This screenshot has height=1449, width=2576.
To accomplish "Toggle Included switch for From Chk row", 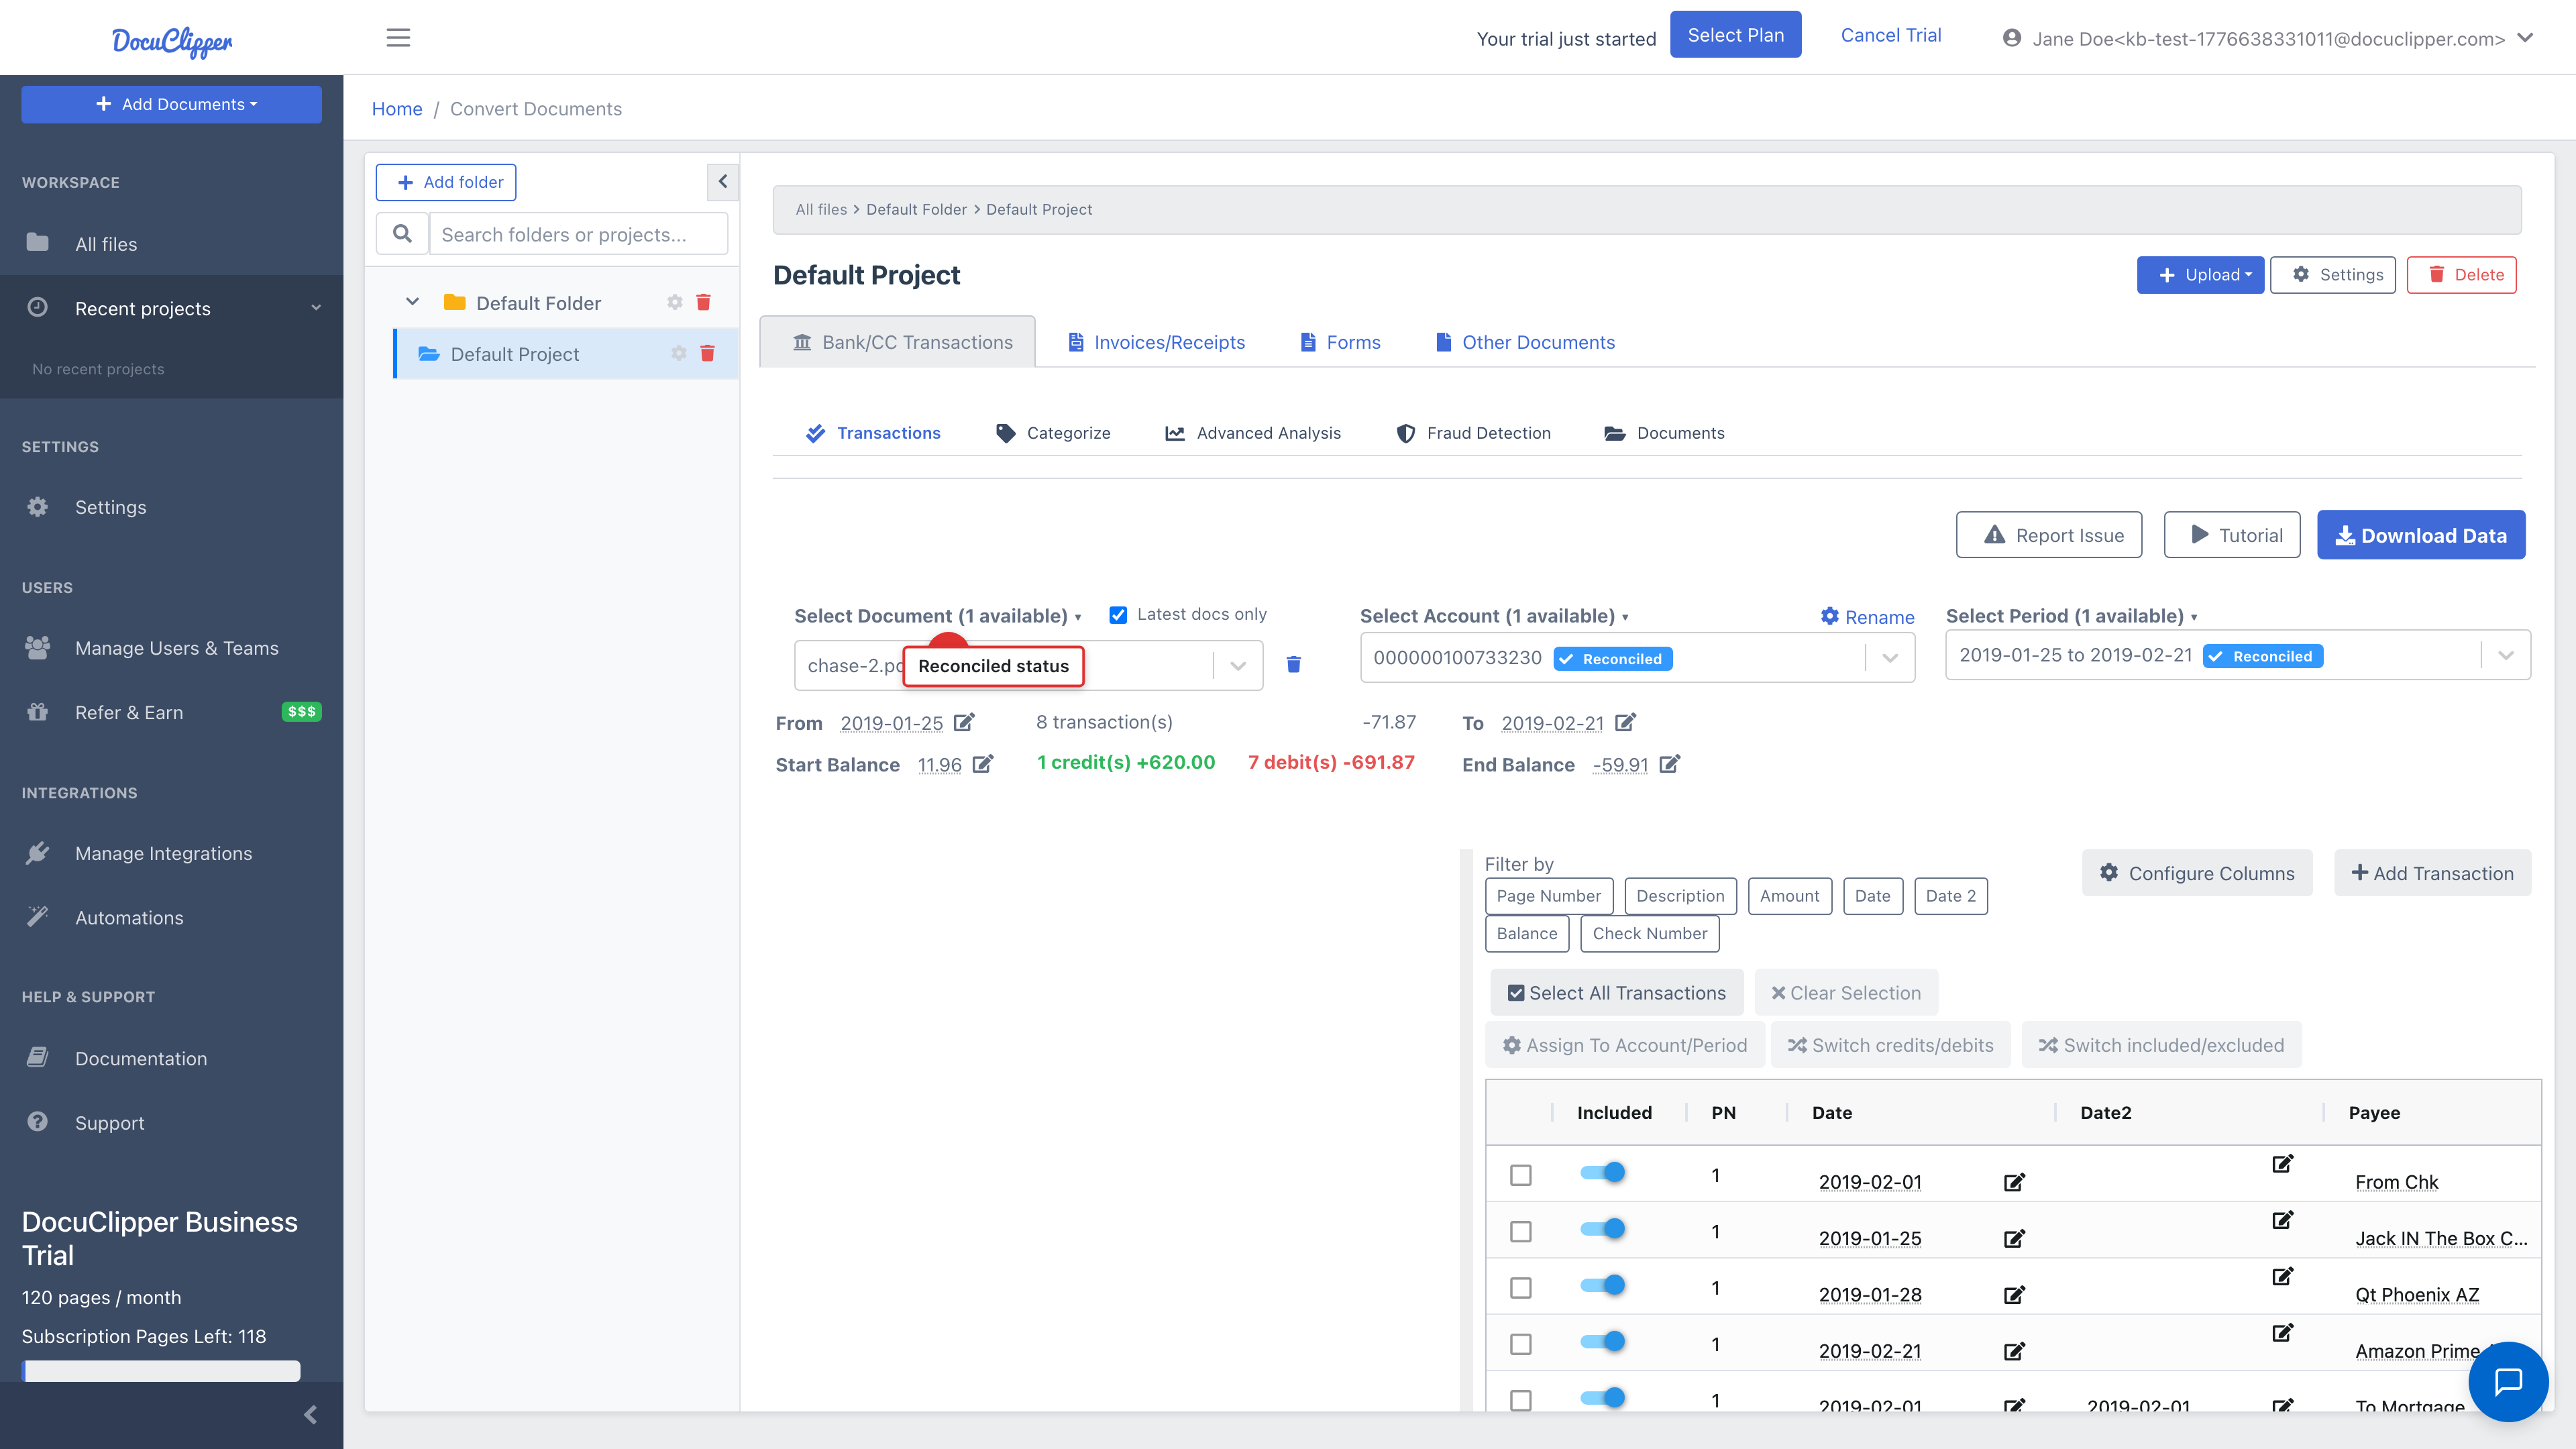I will [x=1603, y=1172].
